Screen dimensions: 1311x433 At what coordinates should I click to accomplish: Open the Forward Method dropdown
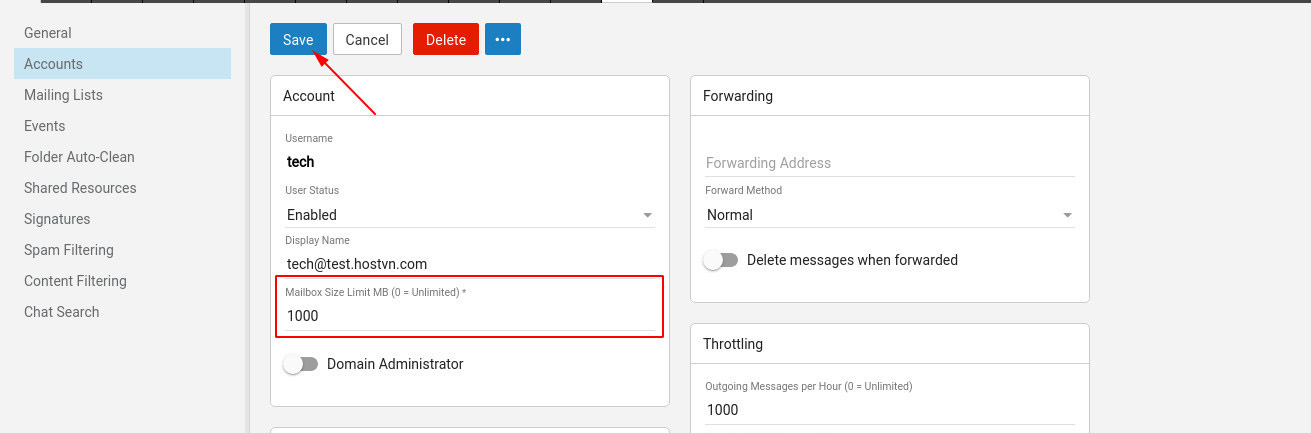[x=890, y=215]
